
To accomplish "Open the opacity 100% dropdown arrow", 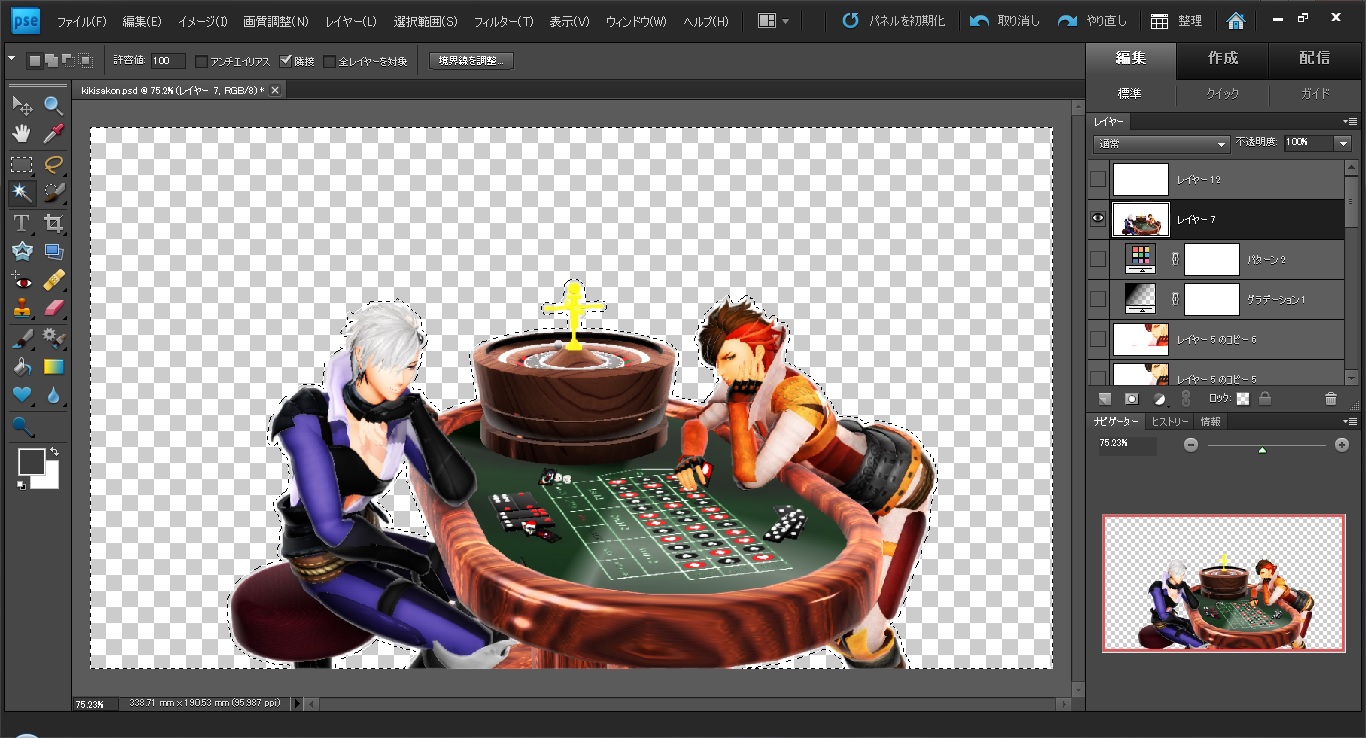I will coord(1343,143).
